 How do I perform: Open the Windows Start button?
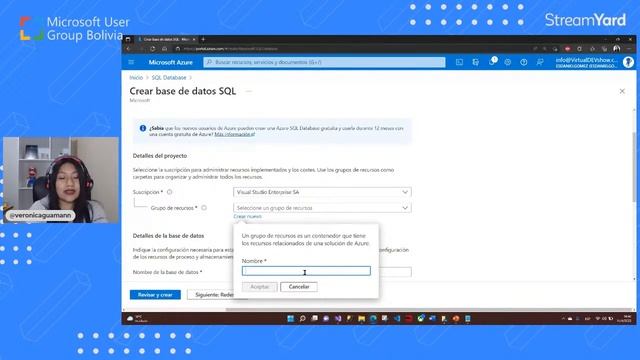click(x=290, y=318)
